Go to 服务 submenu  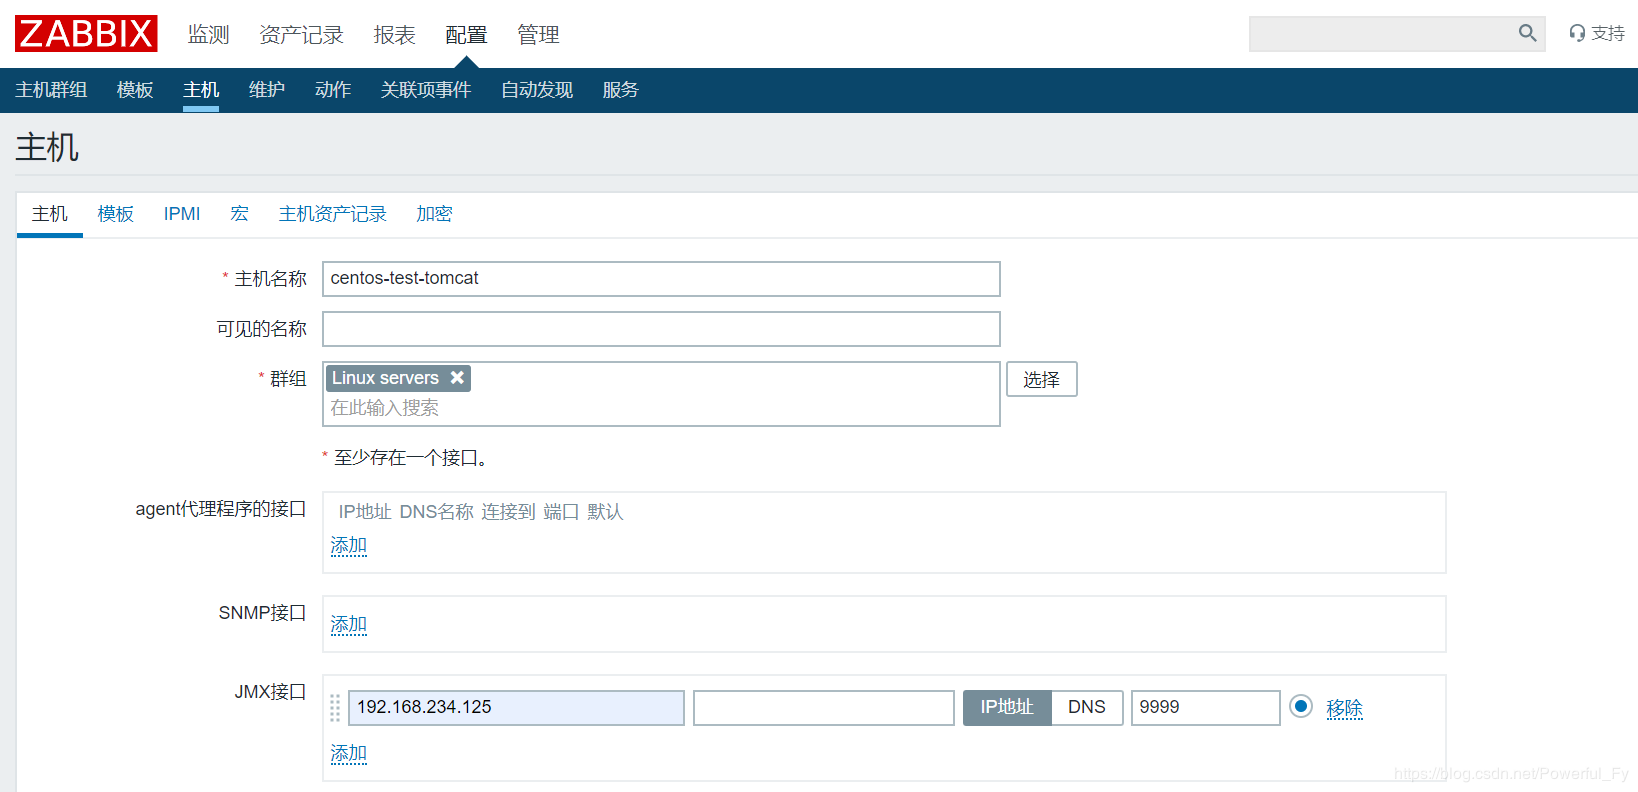(x=620, y=90)
